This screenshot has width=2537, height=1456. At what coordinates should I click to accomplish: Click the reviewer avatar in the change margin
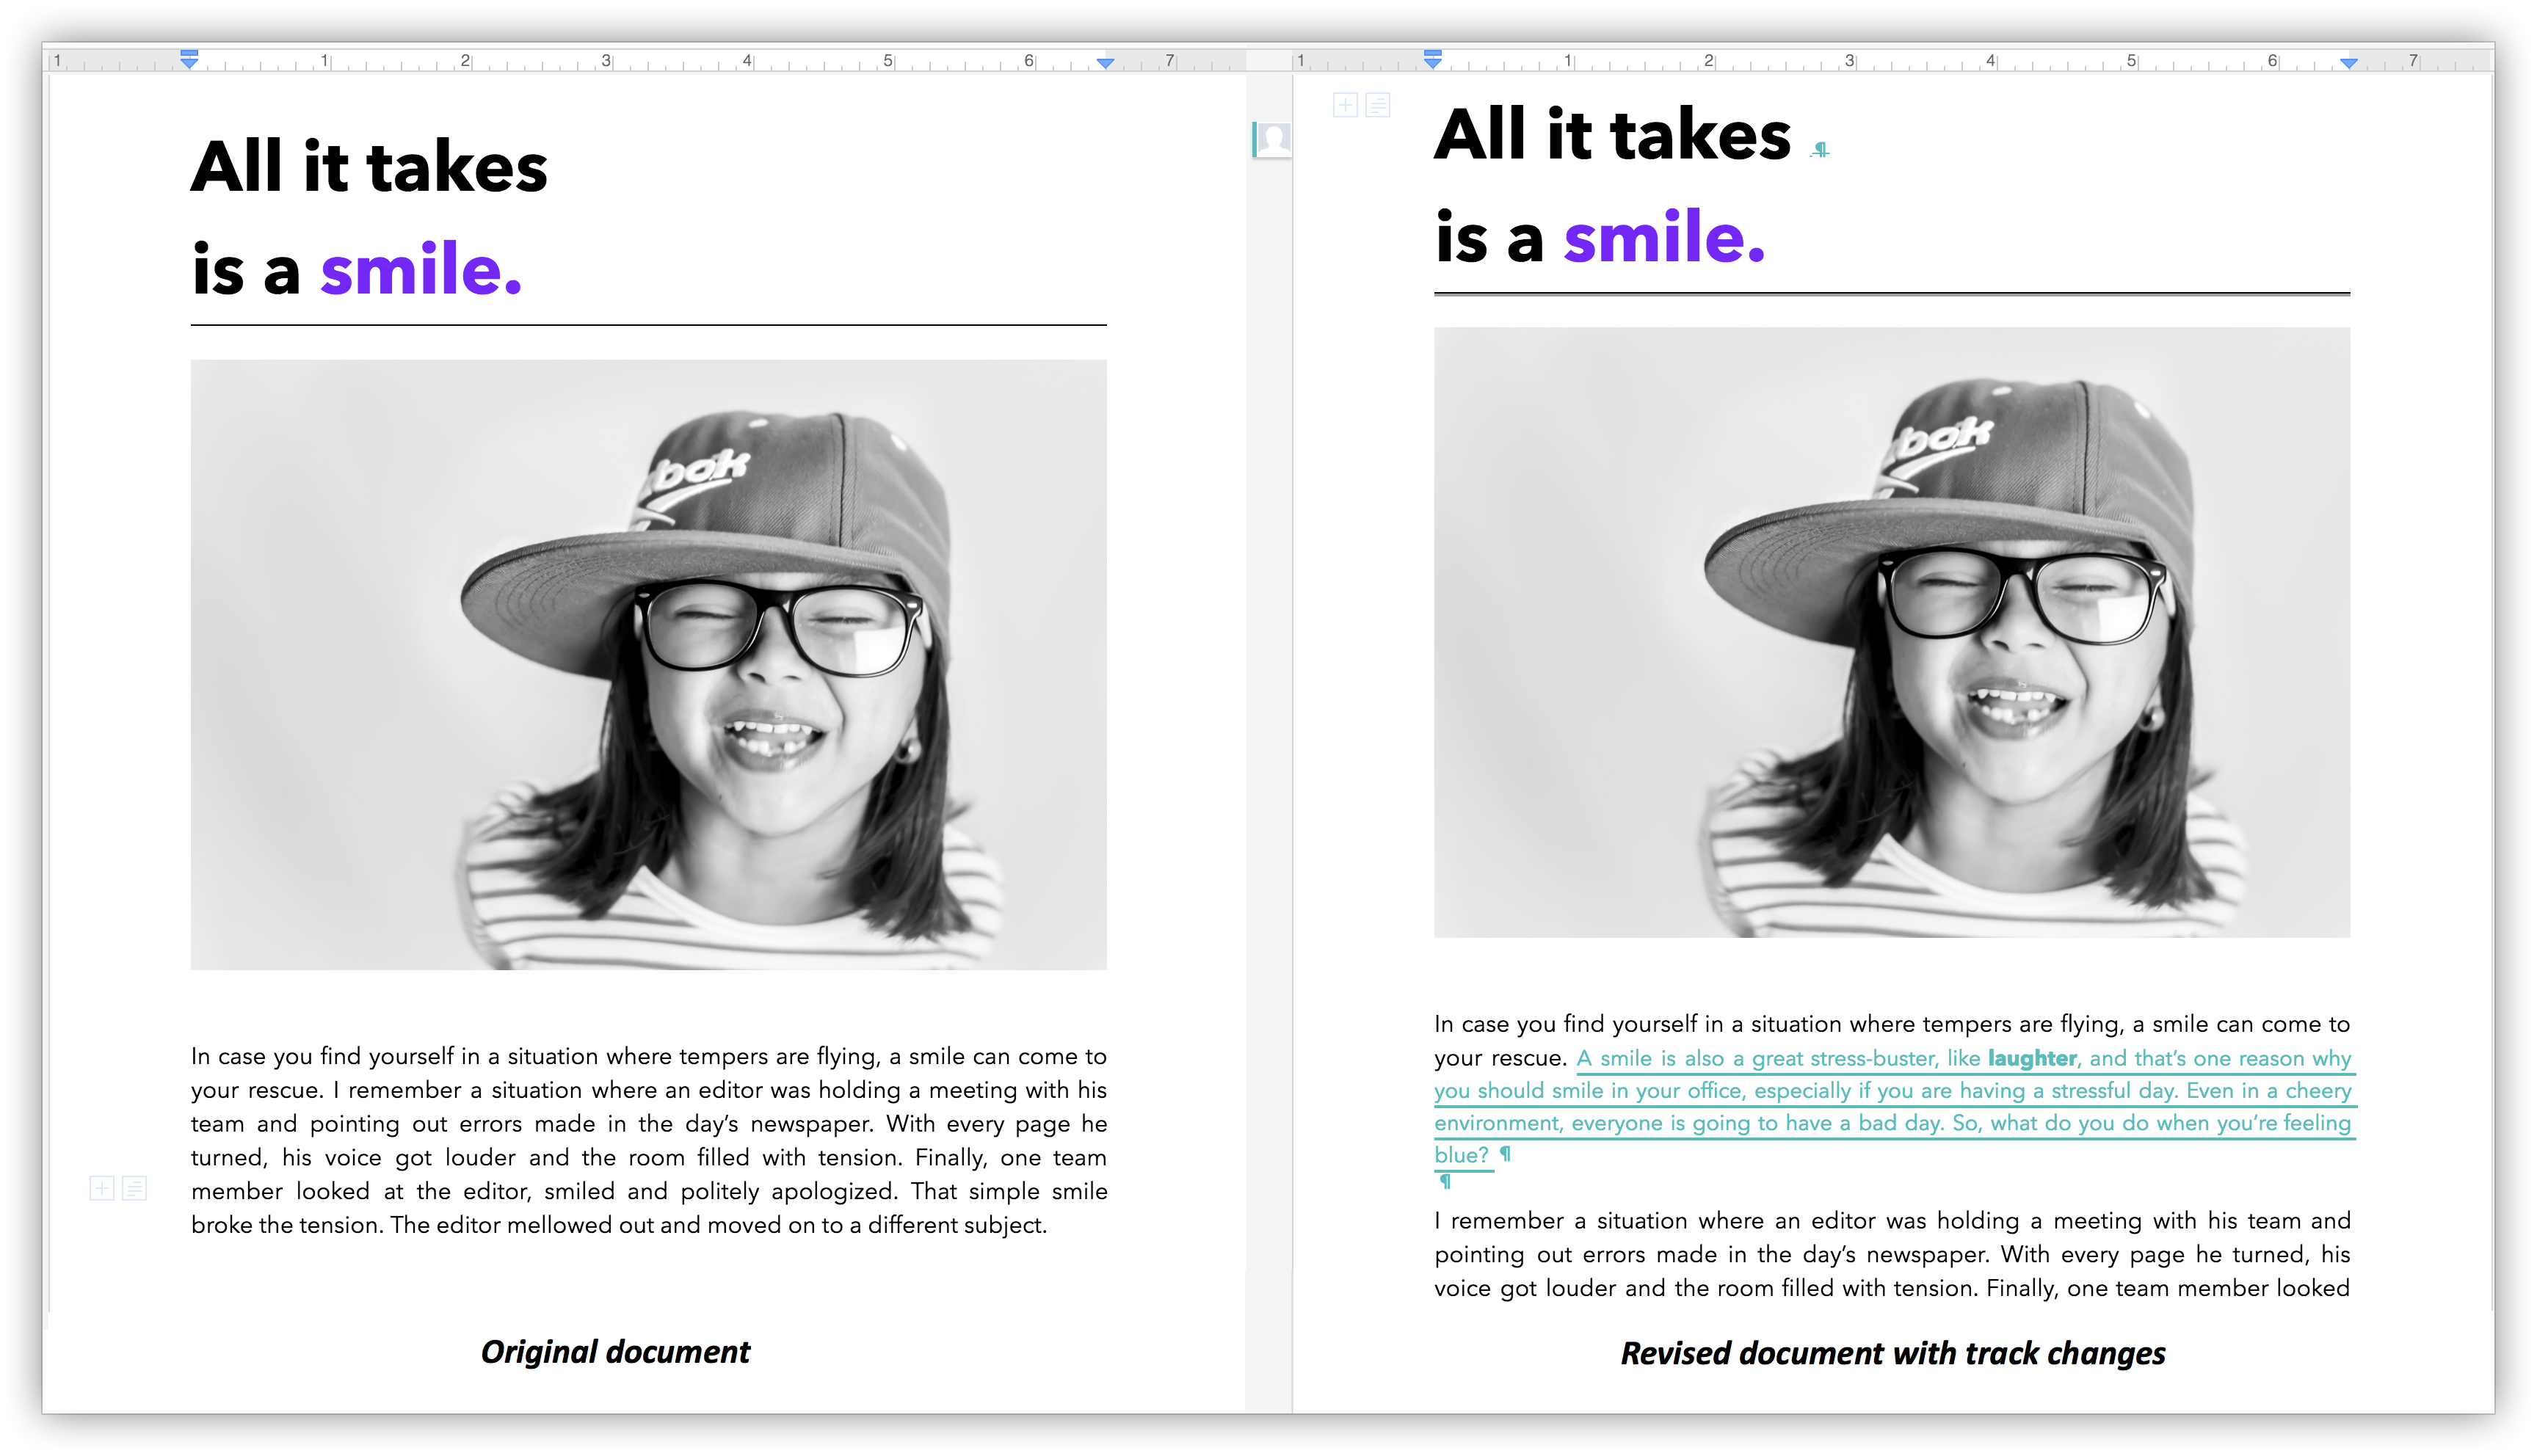[x=1273, y=139]
